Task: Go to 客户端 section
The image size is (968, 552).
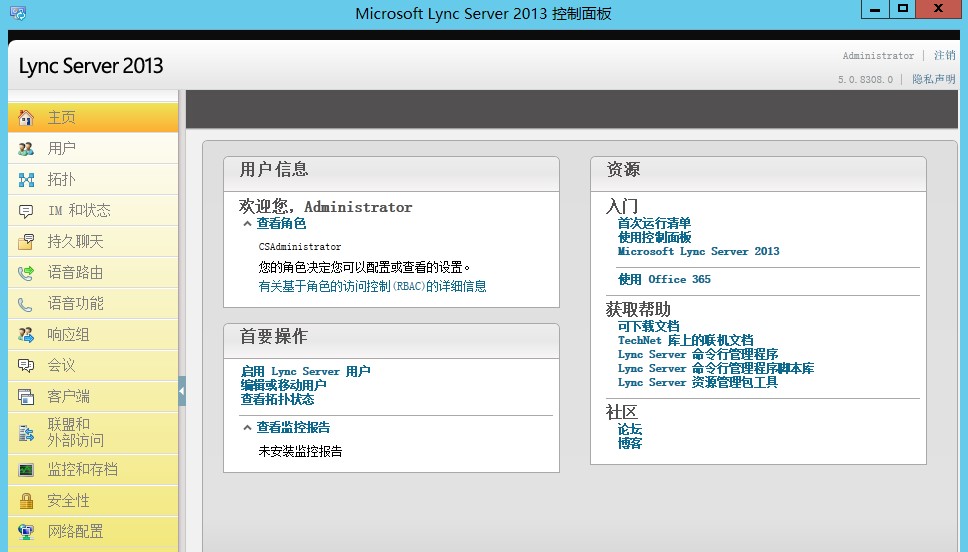Action: 93,396
